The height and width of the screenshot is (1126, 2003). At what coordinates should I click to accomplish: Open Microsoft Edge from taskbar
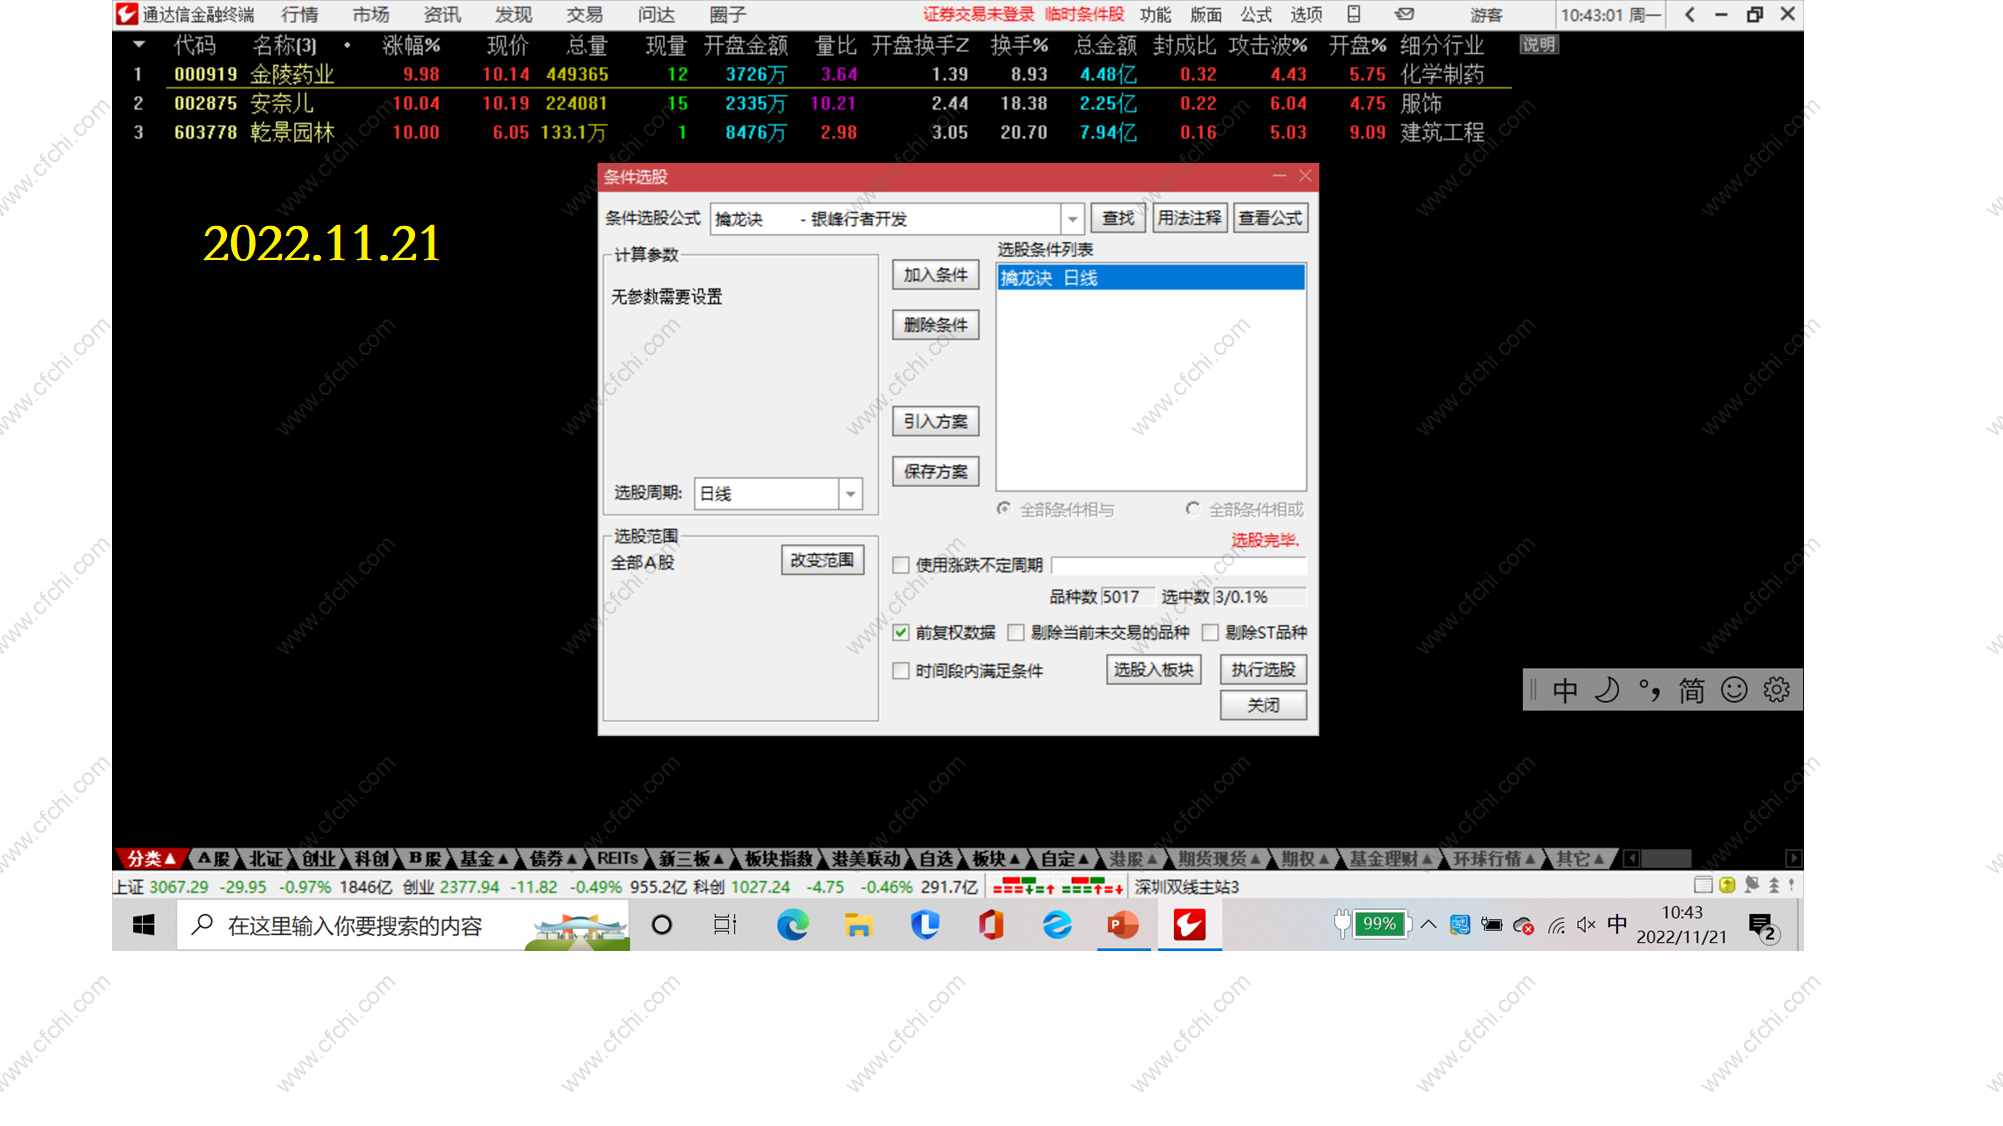point(793,925)
